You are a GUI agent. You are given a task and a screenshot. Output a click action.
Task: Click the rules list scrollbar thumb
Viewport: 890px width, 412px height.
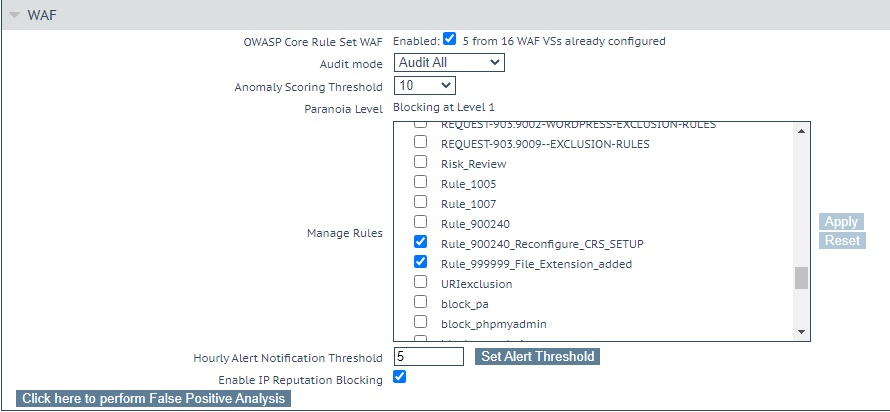point(801,278)
